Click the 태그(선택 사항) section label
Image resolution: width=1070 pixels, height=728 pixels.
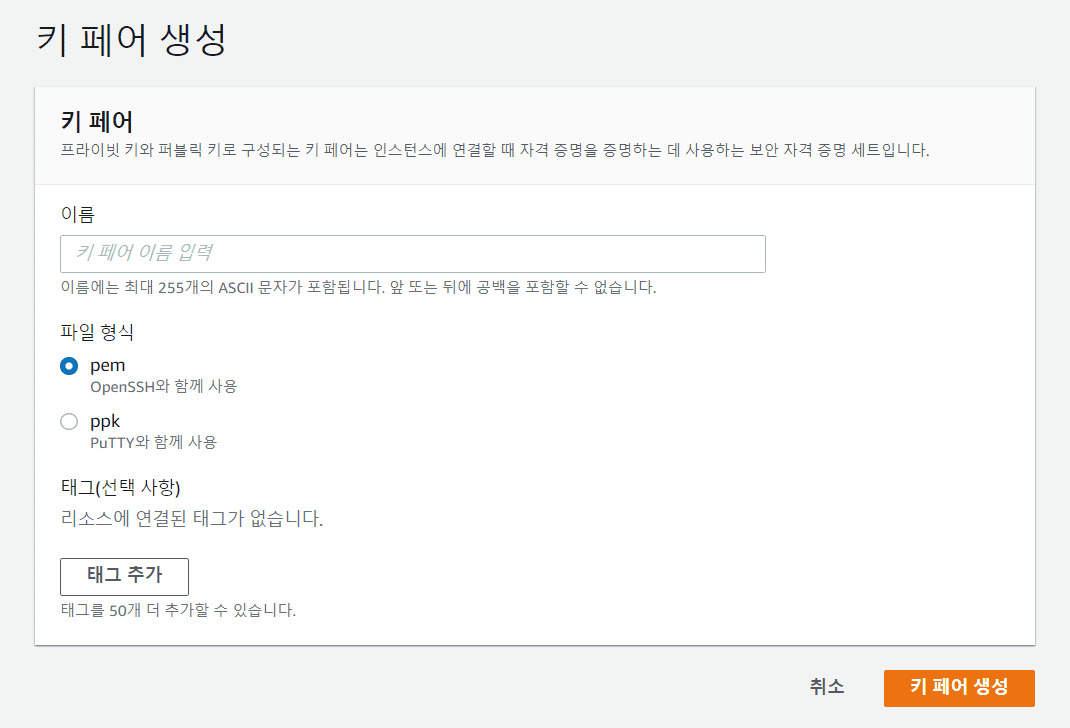pos(120,488)
